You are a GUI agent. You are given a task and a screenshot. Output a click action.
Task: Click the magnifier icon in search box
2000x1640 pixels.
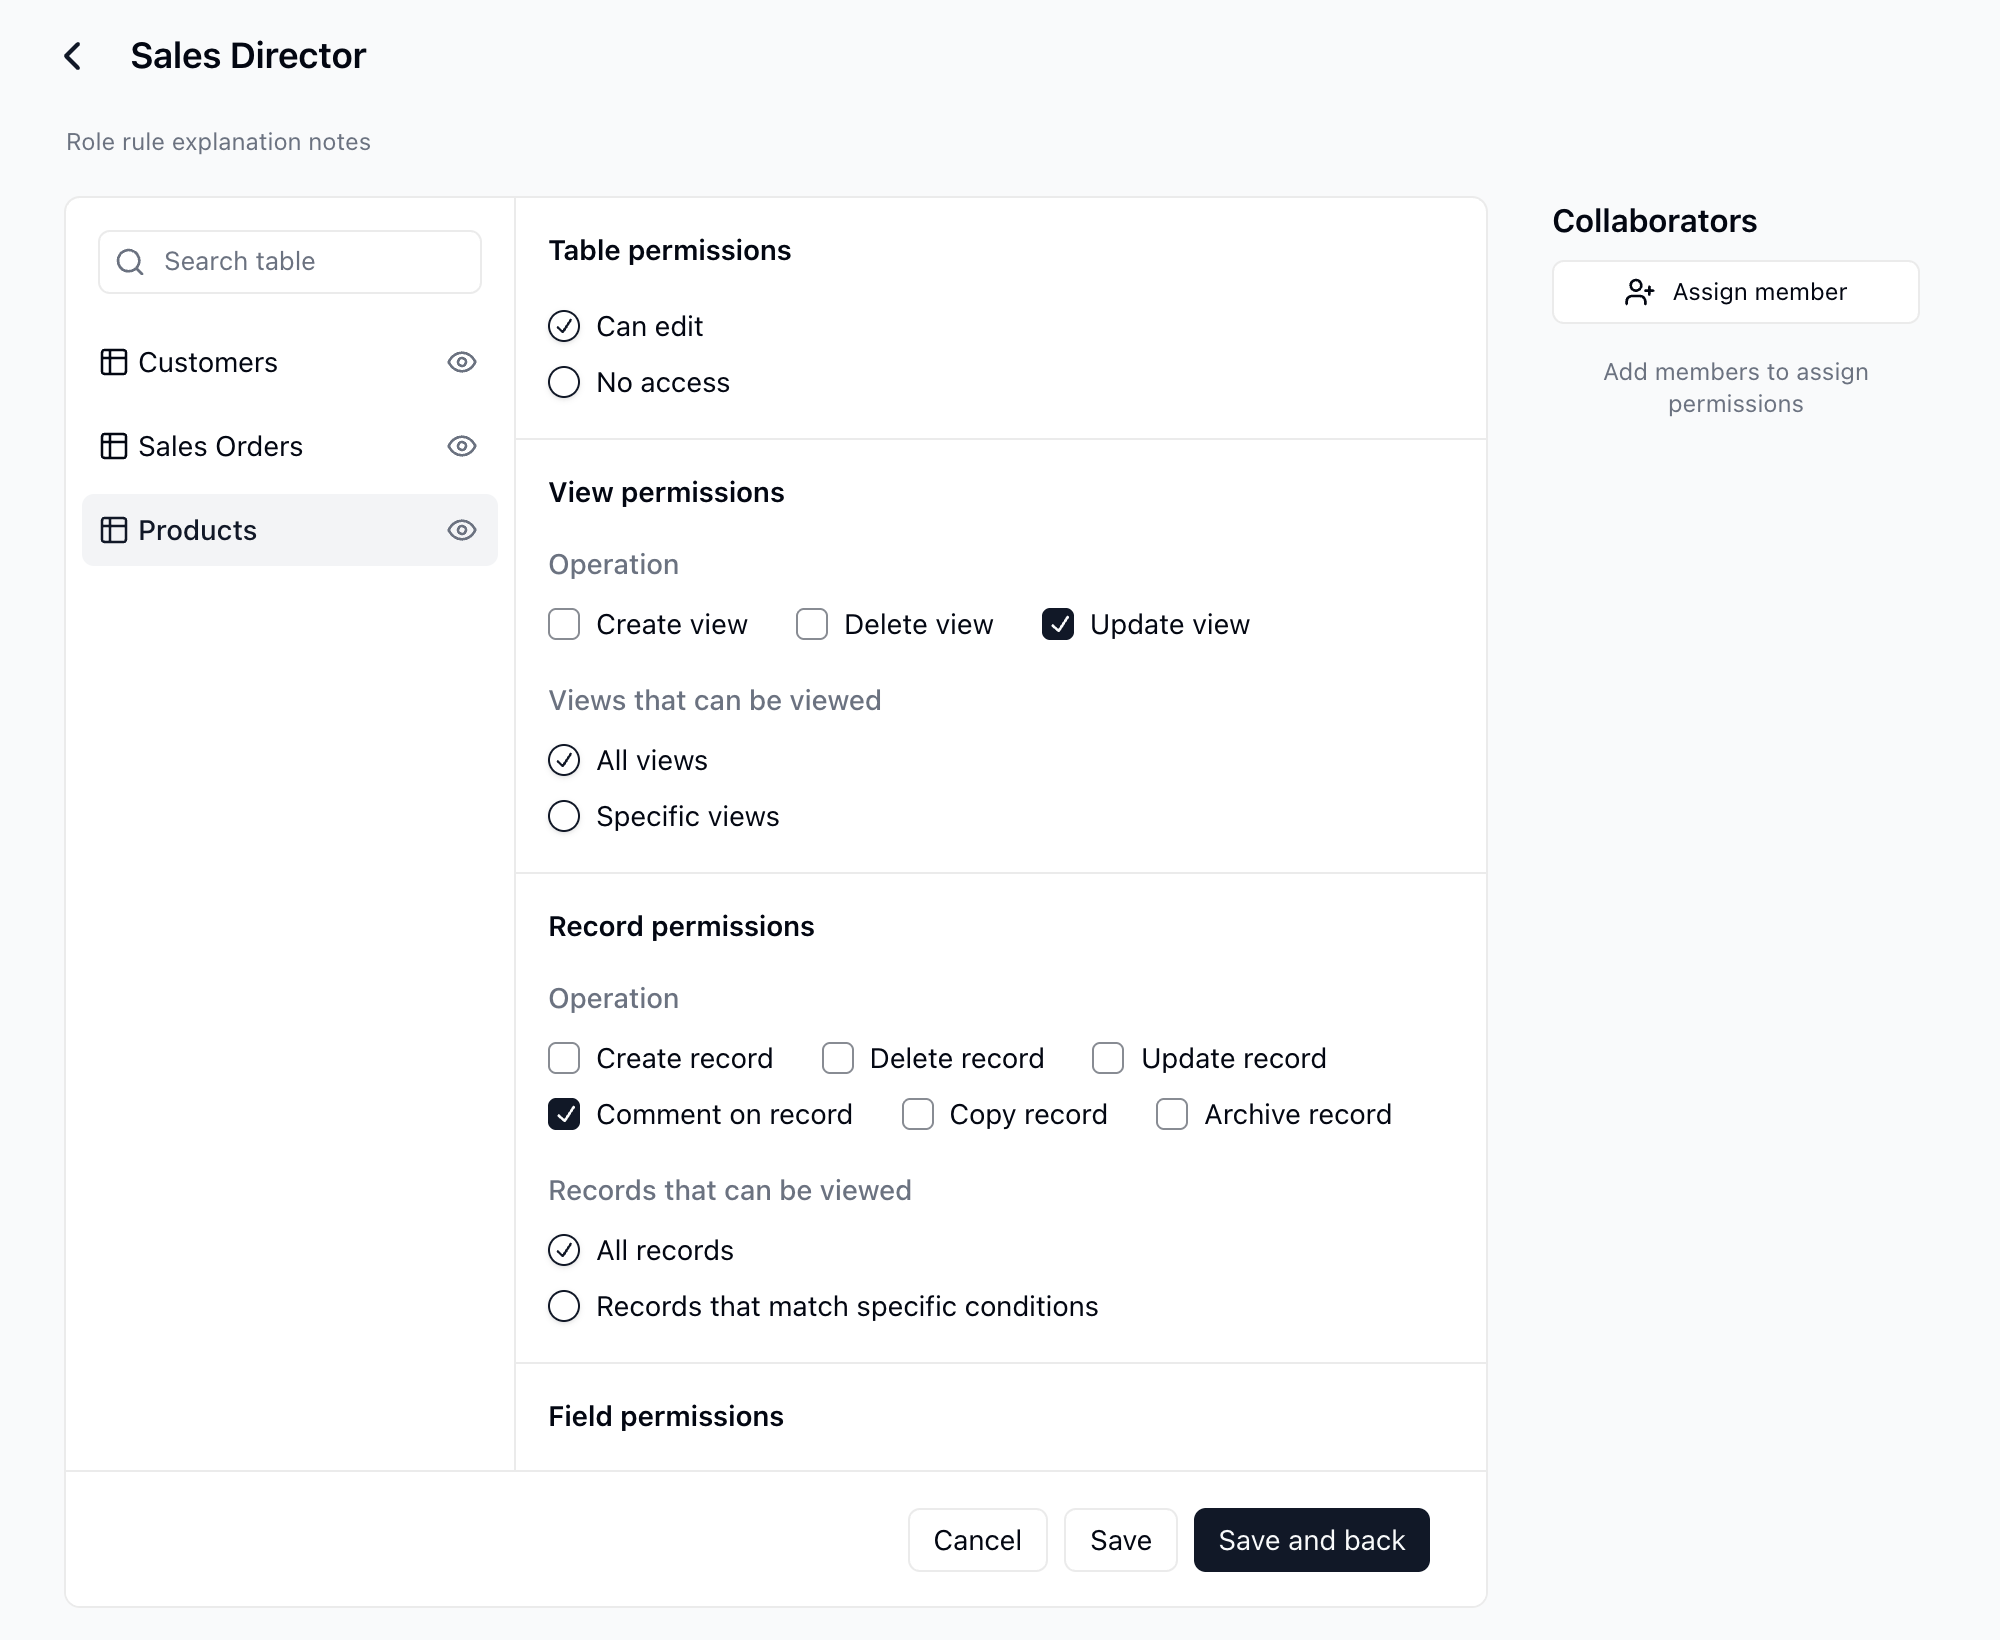point(130,262)
